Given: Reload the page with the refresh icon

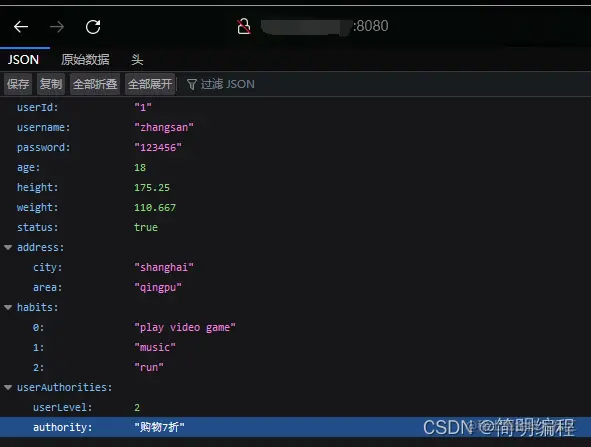Looking at the screenshot, I should tap(93, 27).
